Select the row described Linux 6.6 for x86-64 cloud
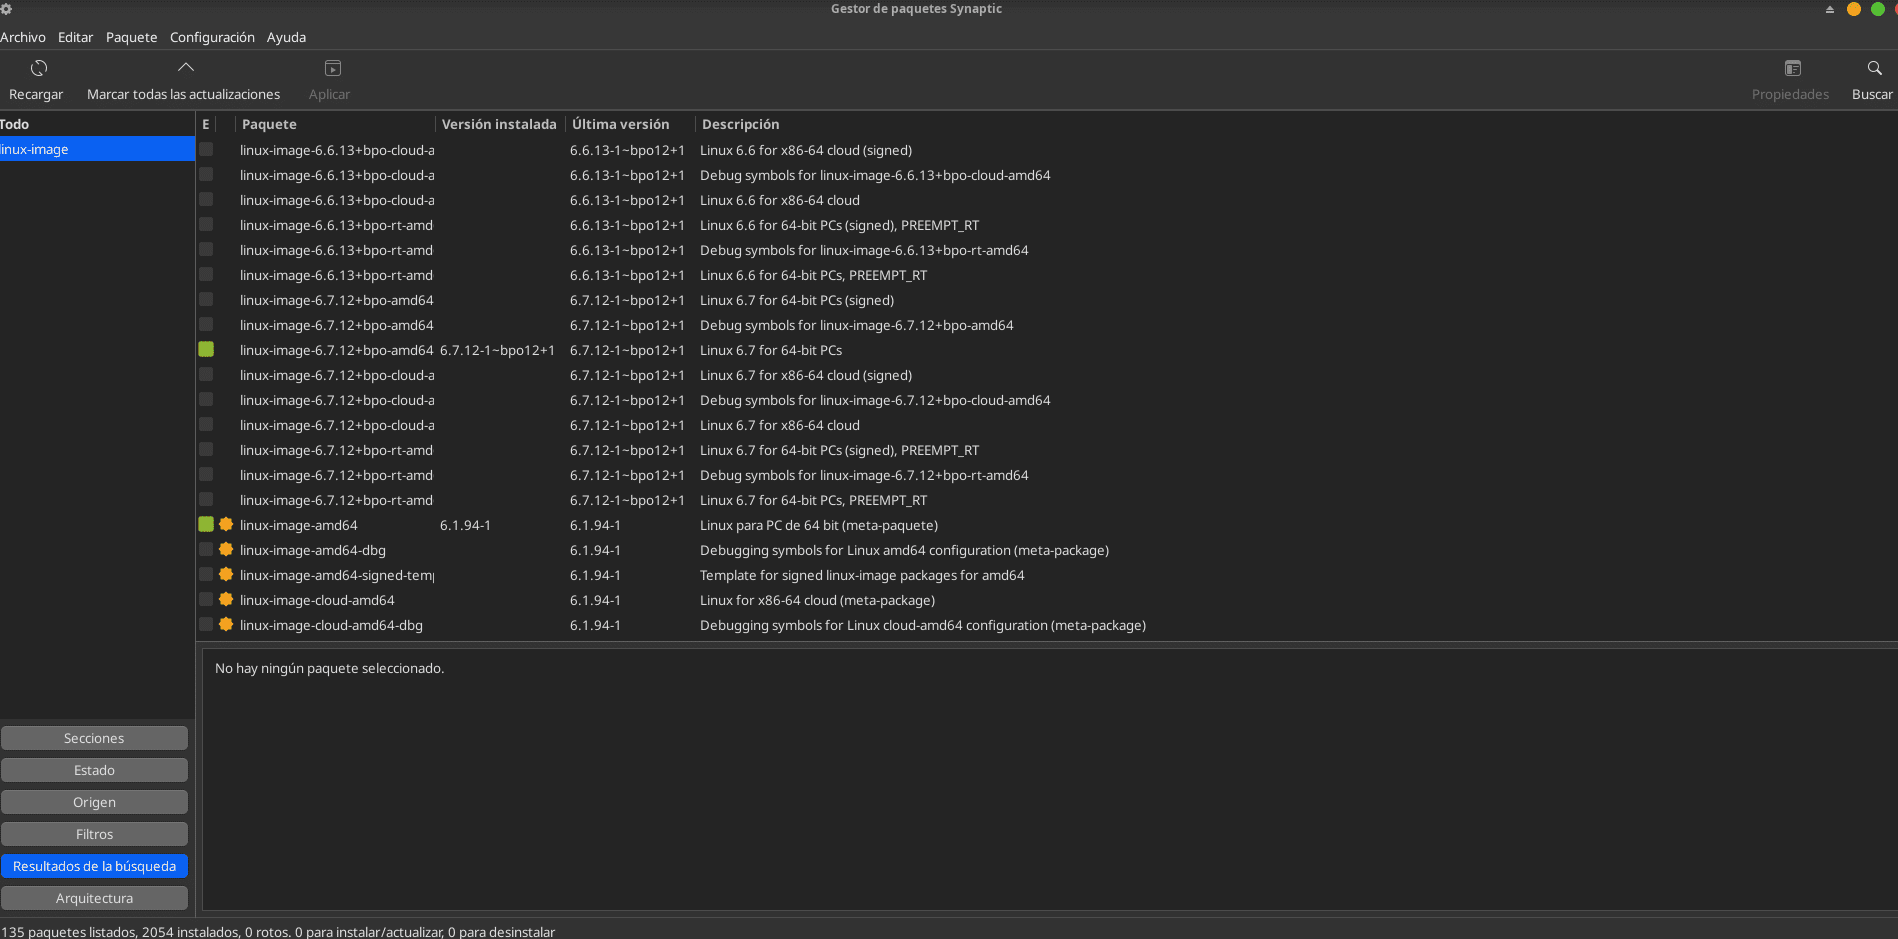 click(1047, 200)
